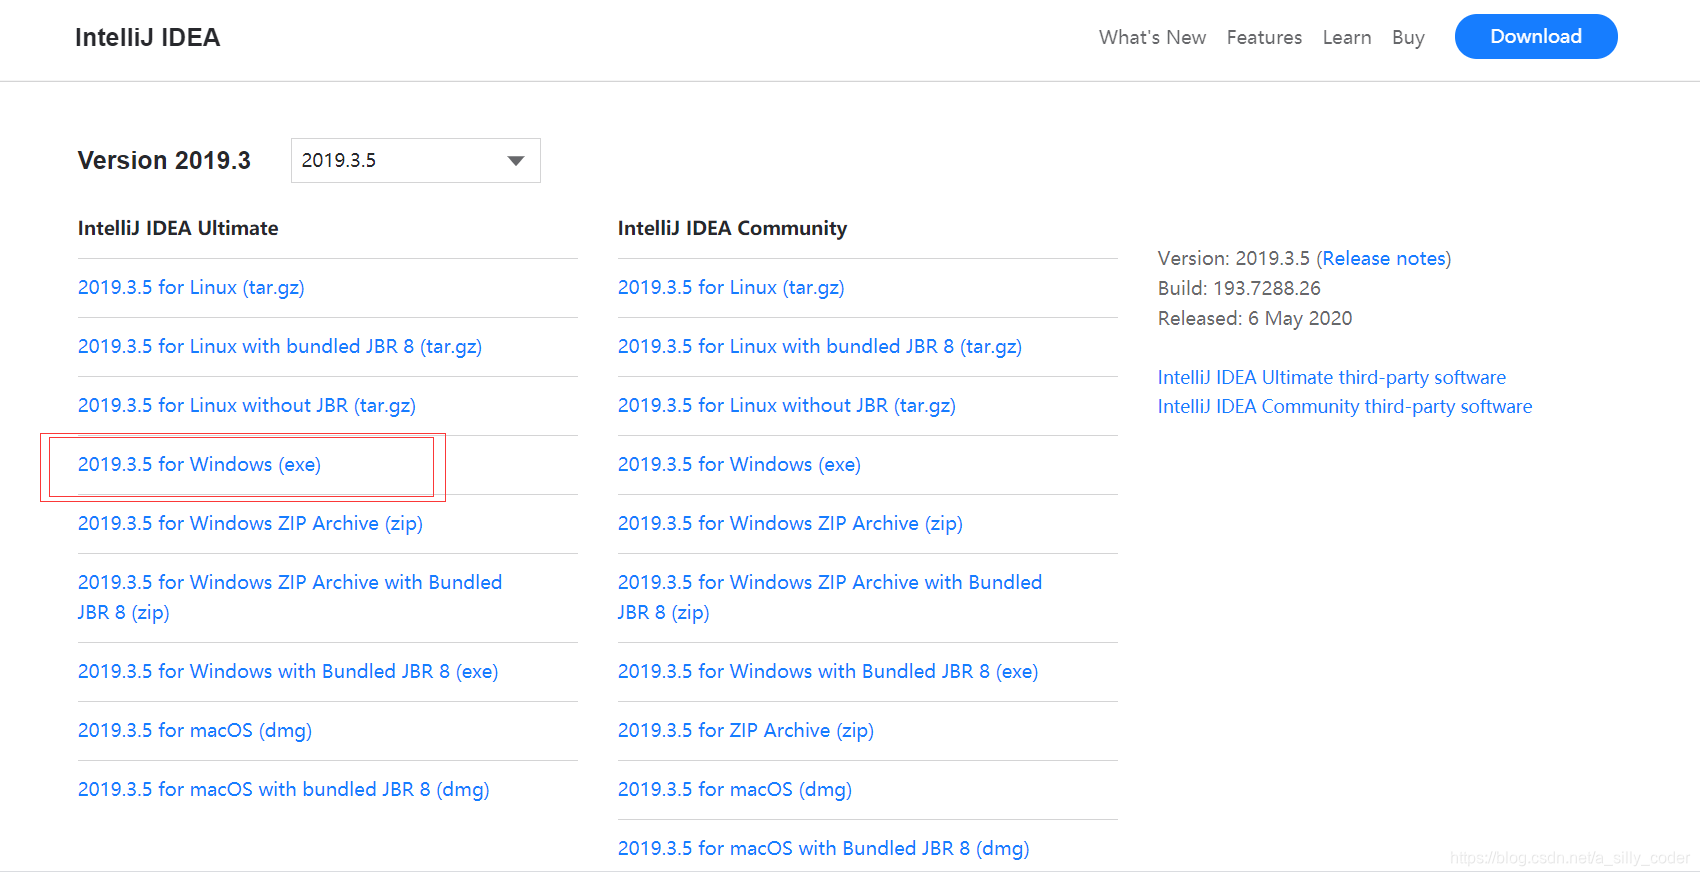Open the What's New menu item
This screenshot has width=1700, height=876.
click(1152, 37)
